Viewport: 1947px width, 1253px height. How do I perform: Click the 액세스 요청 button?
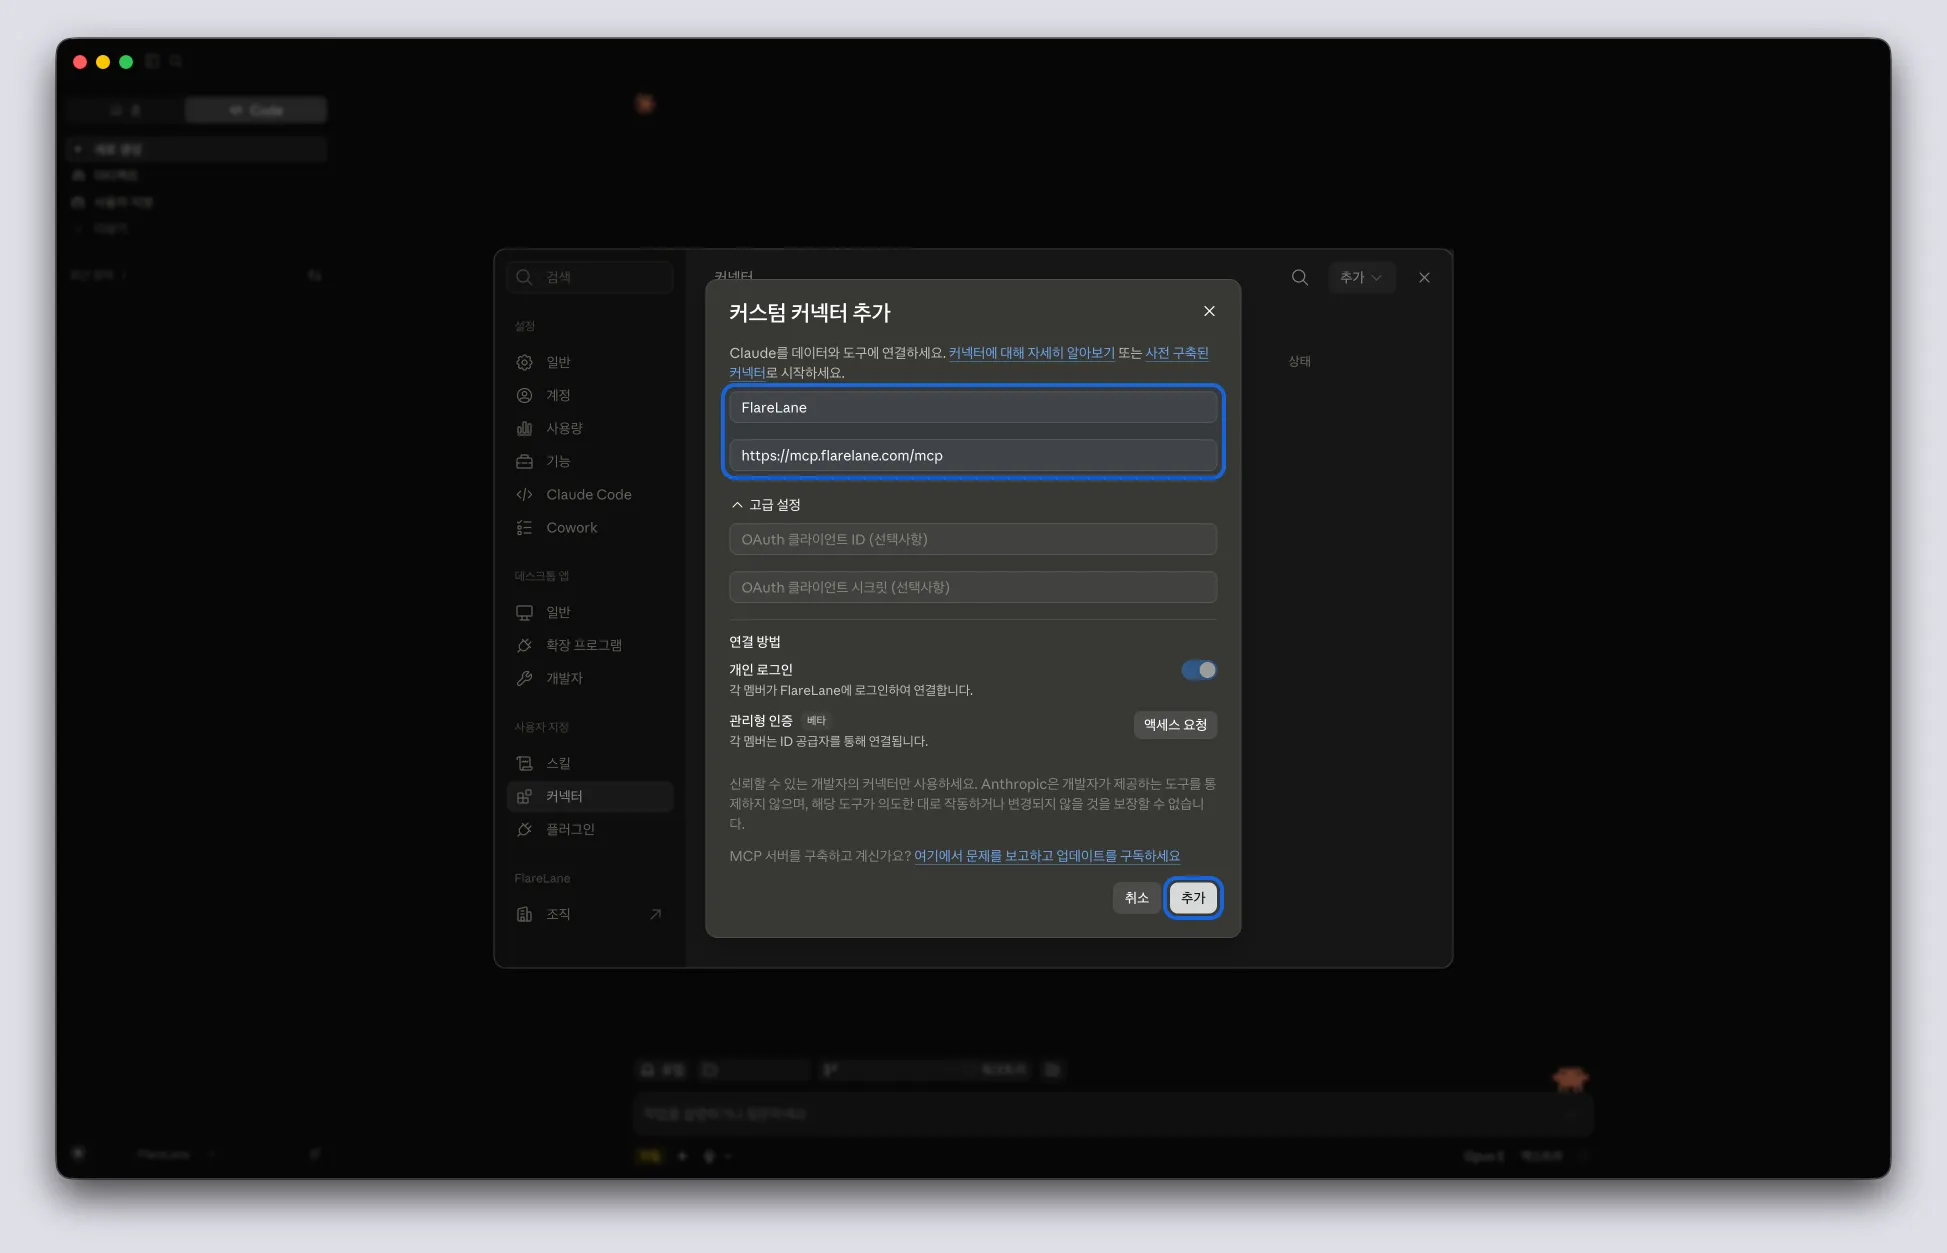[1175, 725]
